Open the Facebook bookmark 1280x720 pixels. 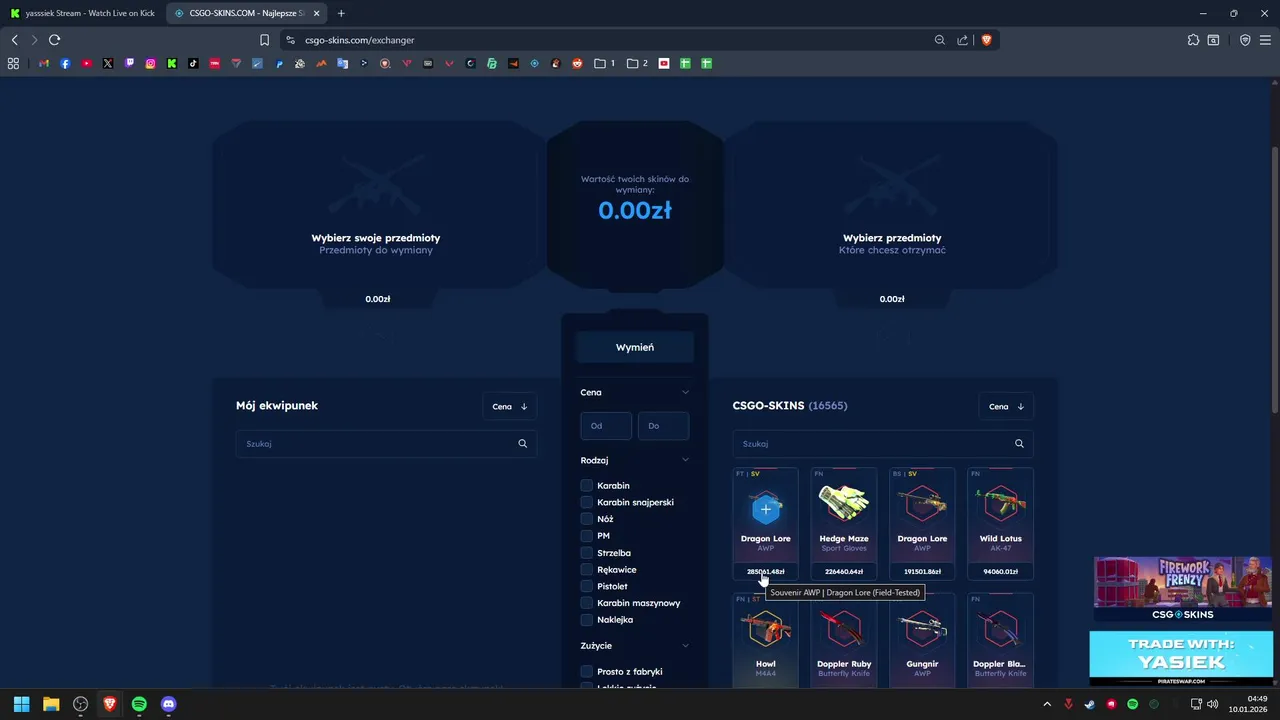pyautogui.click(x=65, y=63)
